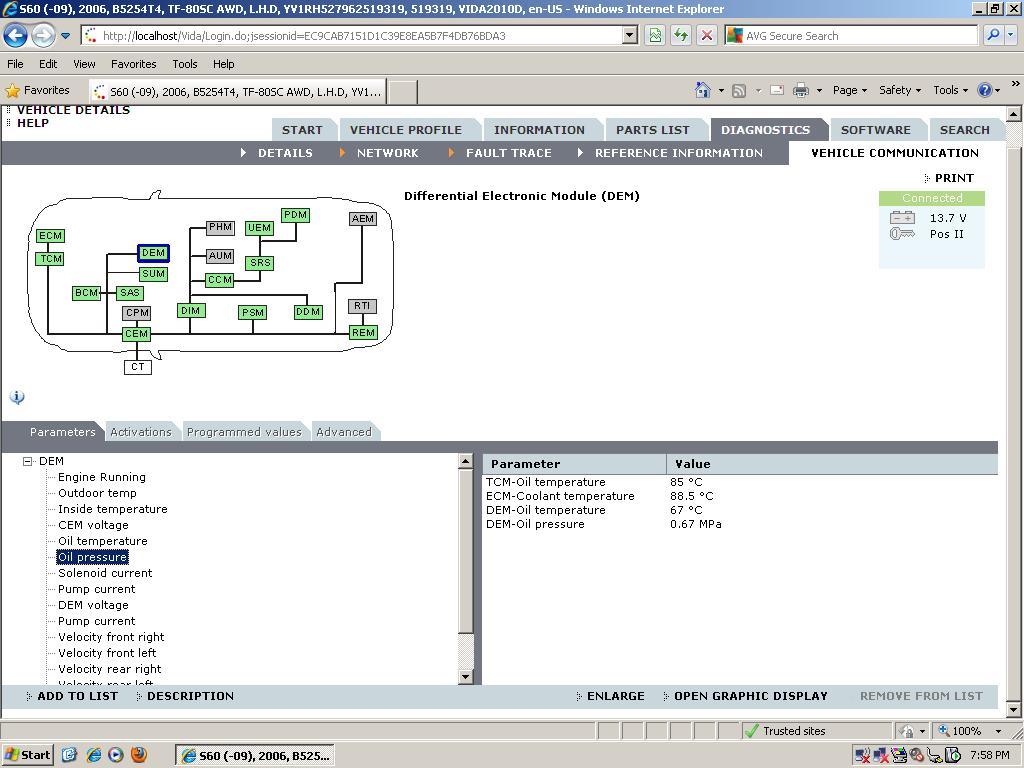Open the recent pages dropdown arrow
Viewport: 1024px width, 768px height.
[65, 36]
